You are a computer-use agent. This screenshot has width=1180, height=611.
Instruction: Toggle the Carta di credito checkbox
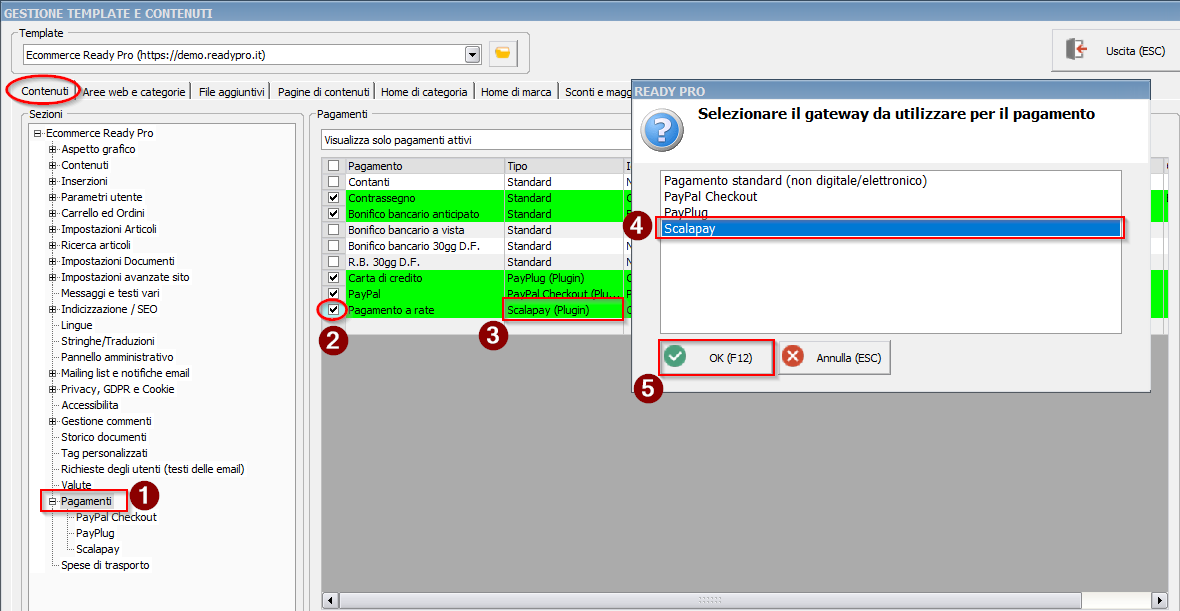(x=333, y=278)
